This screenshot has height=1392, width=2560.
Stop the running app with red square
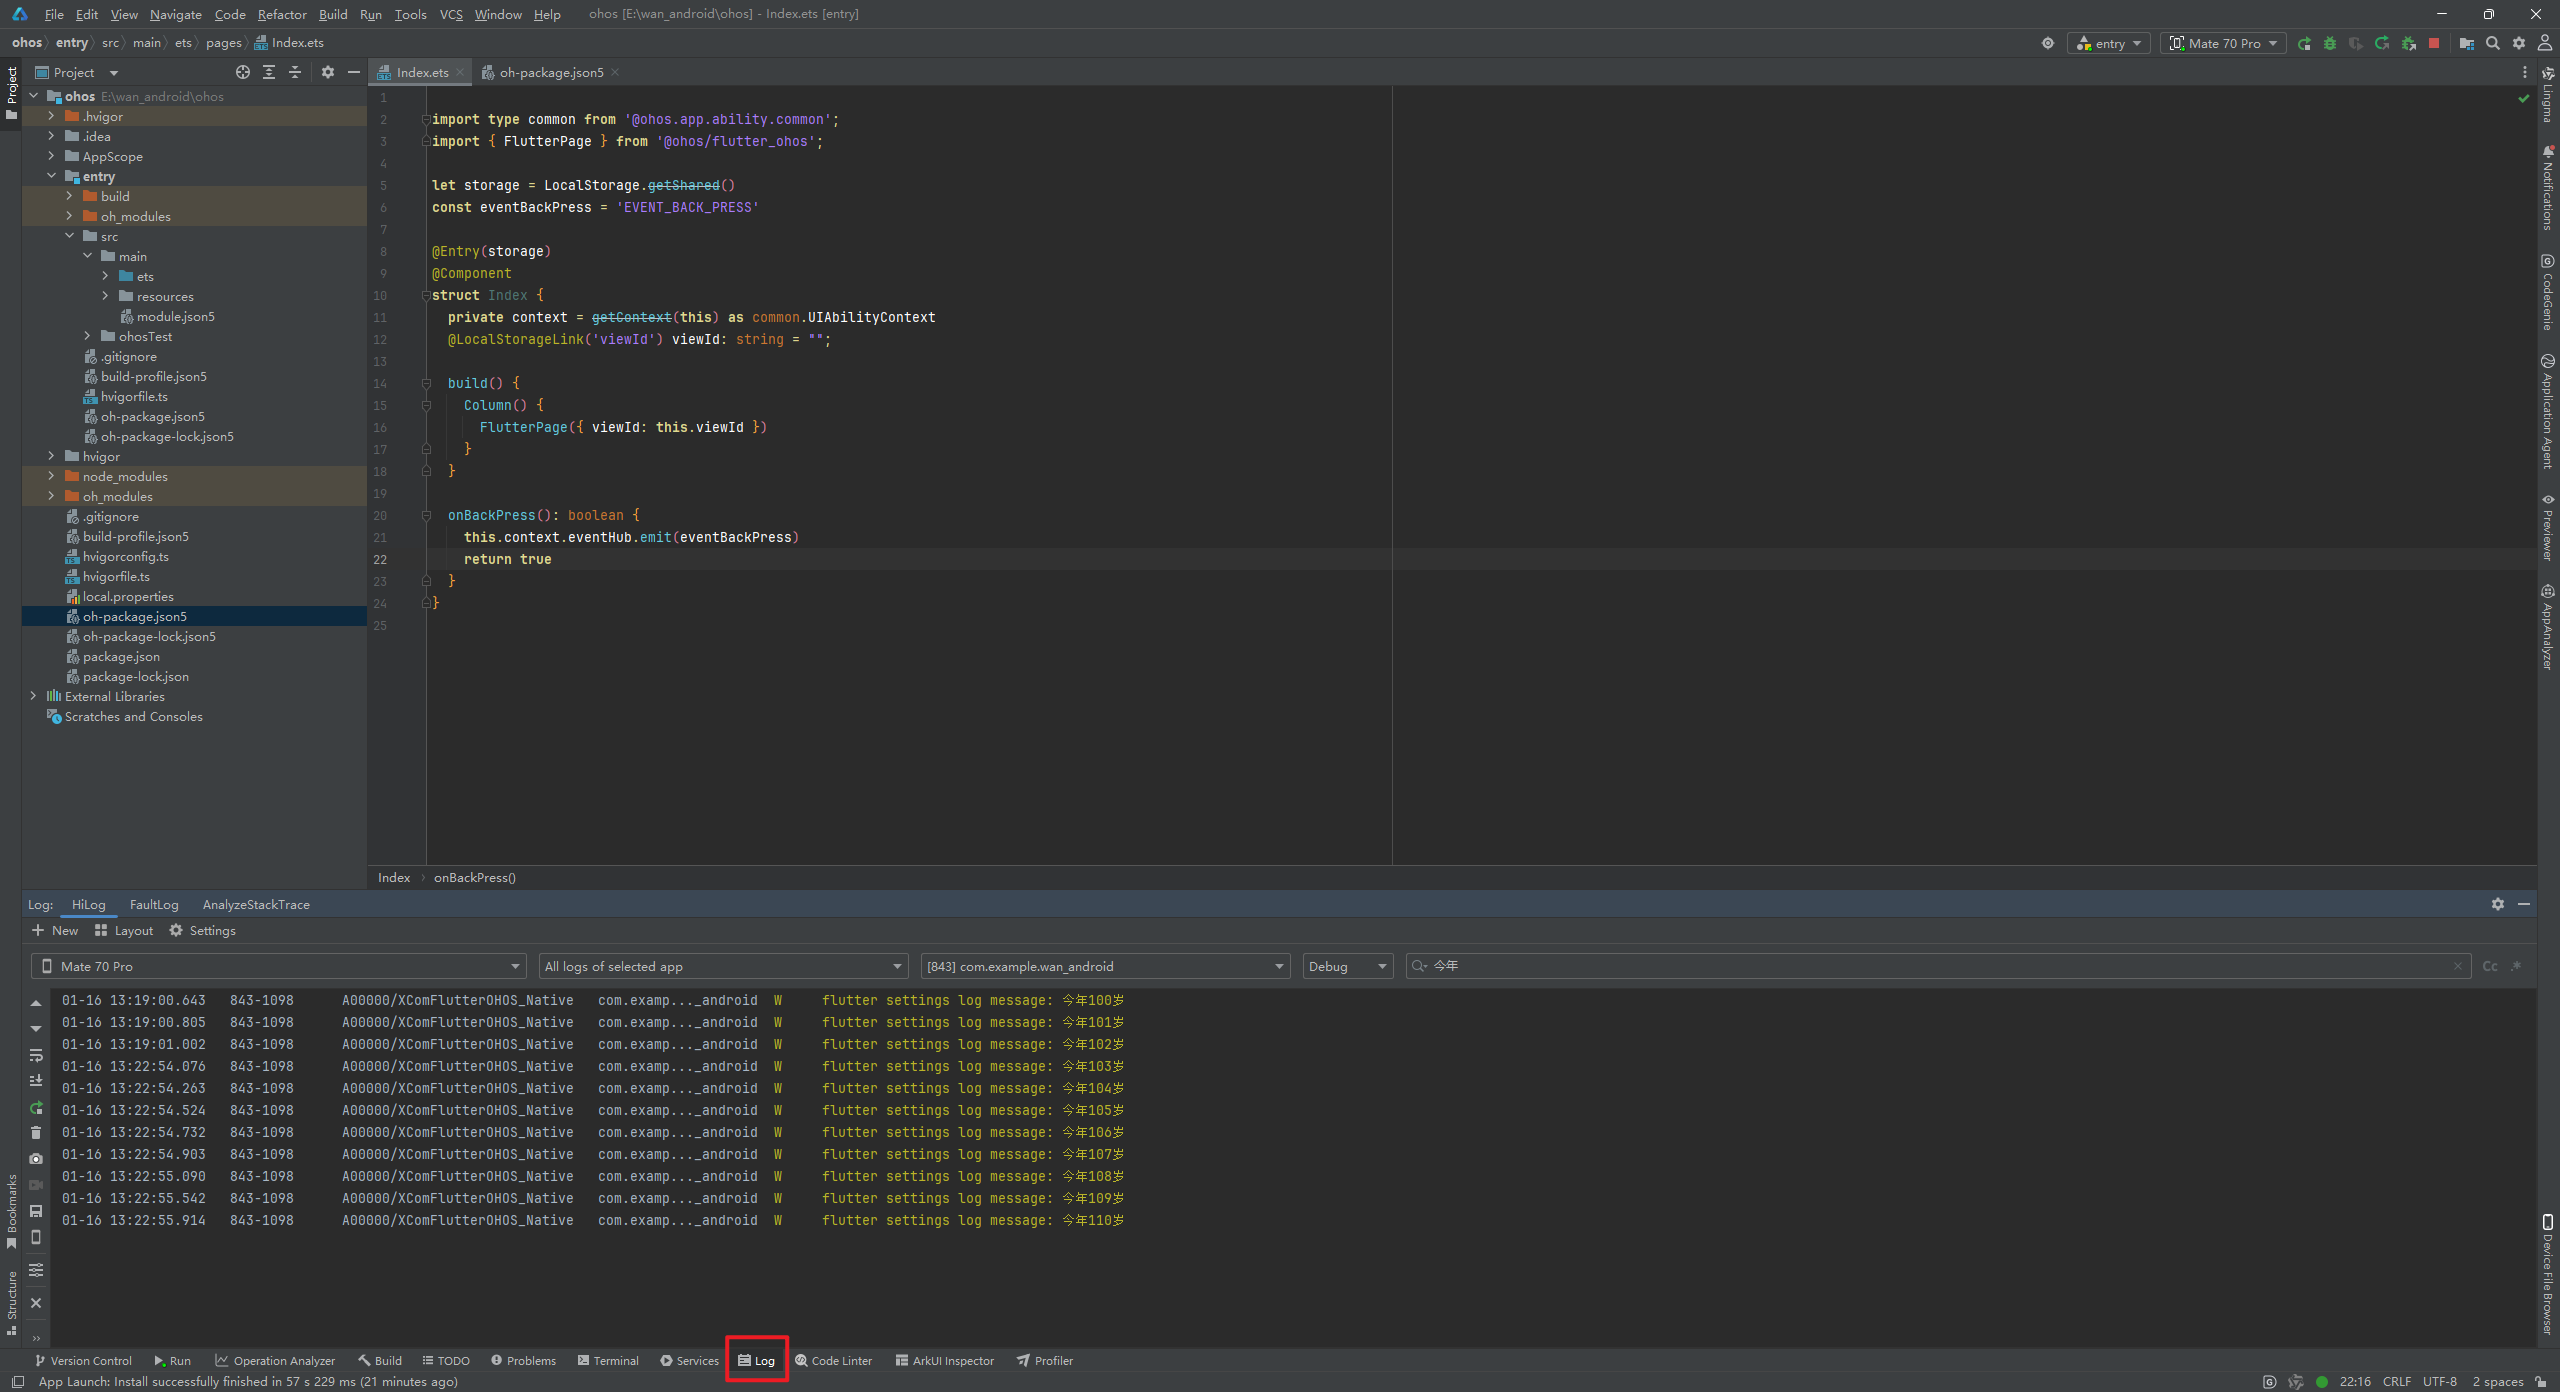2434,43
